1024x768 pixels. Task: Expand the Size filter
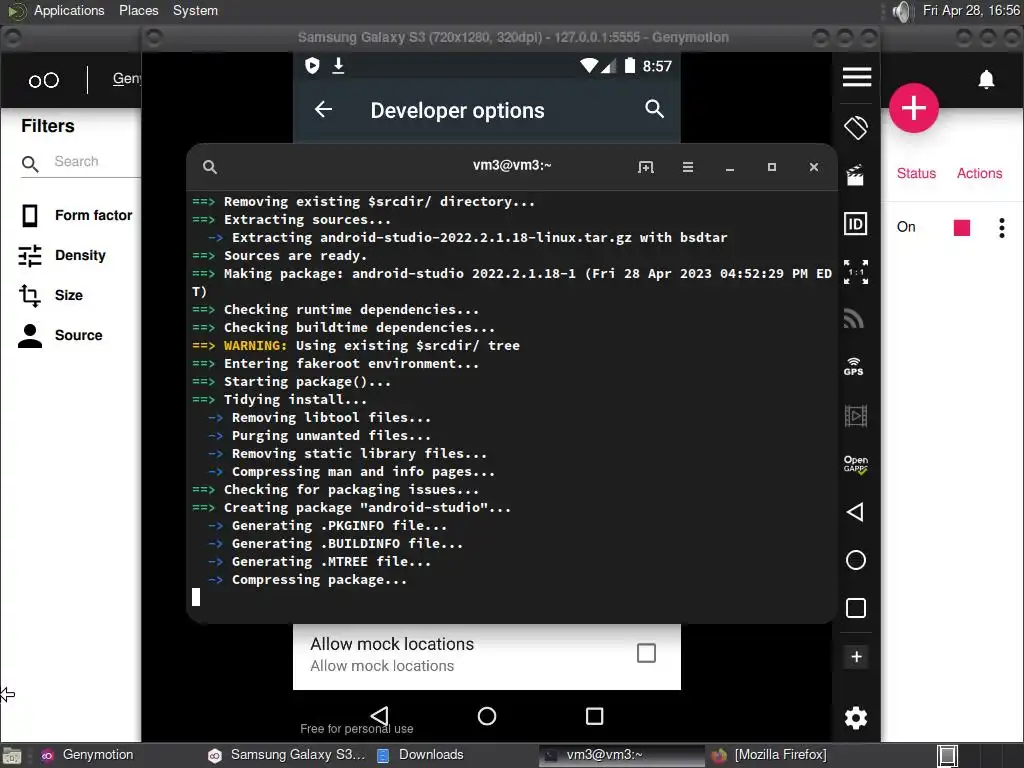click(x=51, y=295)
